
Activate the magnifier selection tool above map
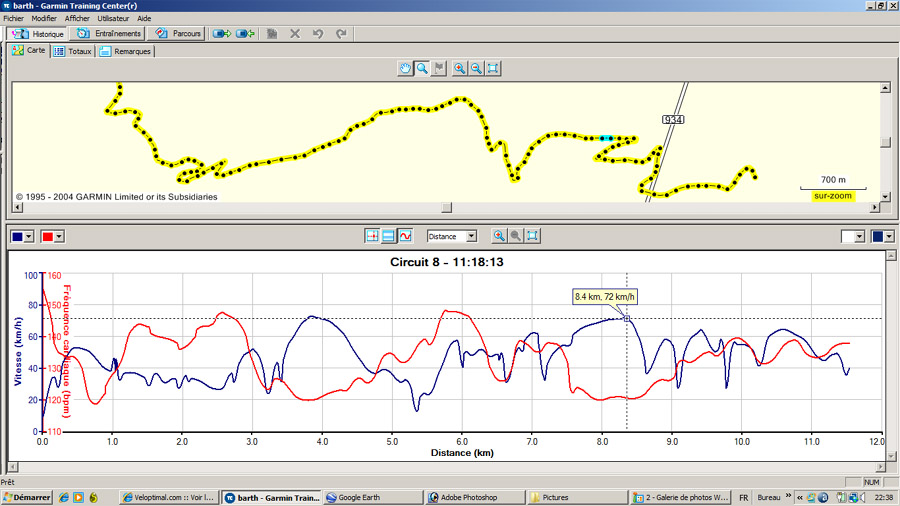(x=423, y=68)
